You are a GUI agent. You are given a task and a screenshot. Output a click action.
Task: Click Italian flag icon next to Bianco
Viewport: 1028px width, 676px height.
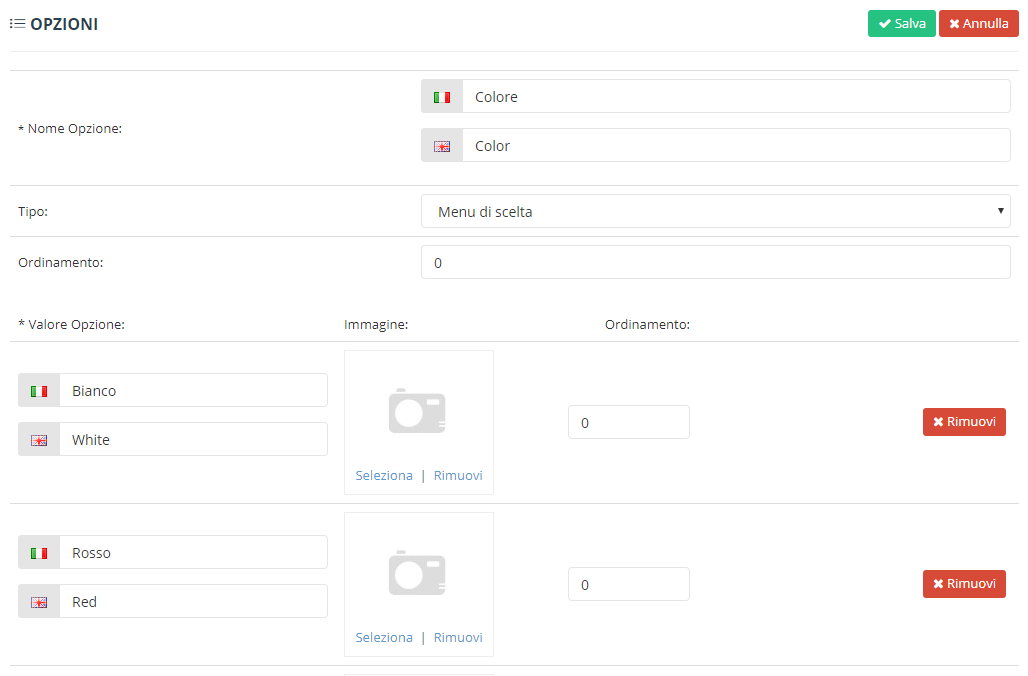(39, 391)
